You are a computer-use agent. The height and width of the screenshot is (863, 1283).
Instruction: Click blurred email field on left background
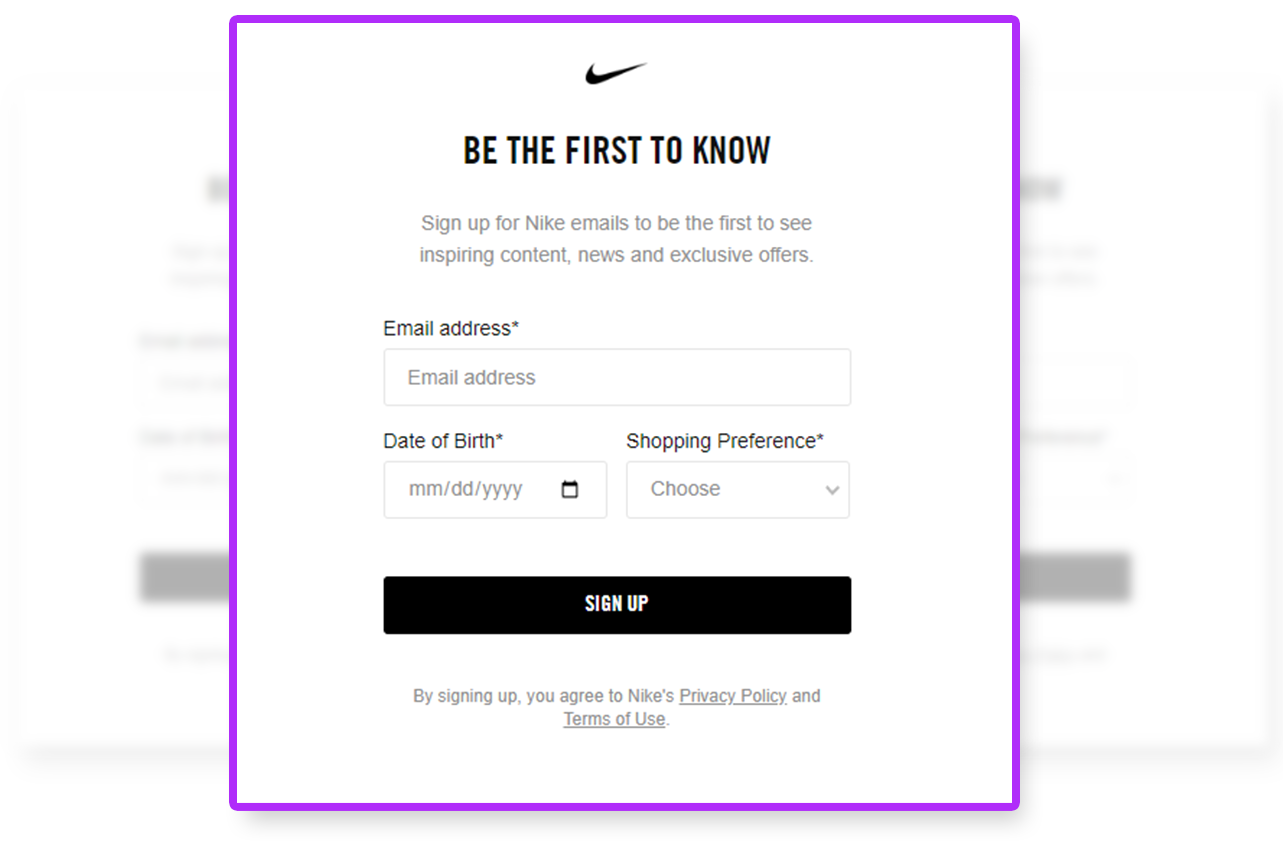(185, 383)
